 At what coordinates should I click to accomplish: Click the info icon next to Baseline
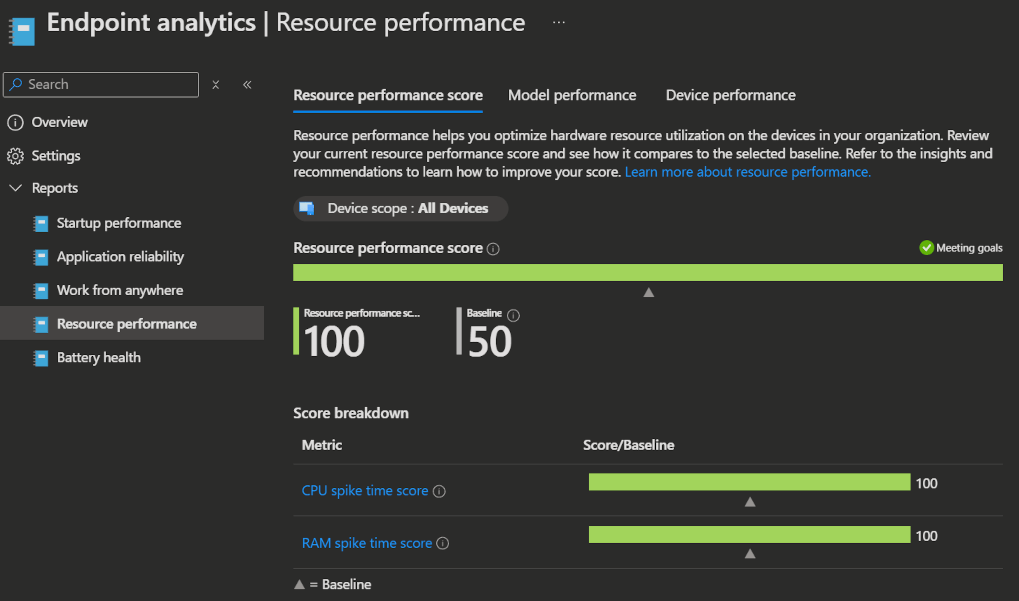514,315
